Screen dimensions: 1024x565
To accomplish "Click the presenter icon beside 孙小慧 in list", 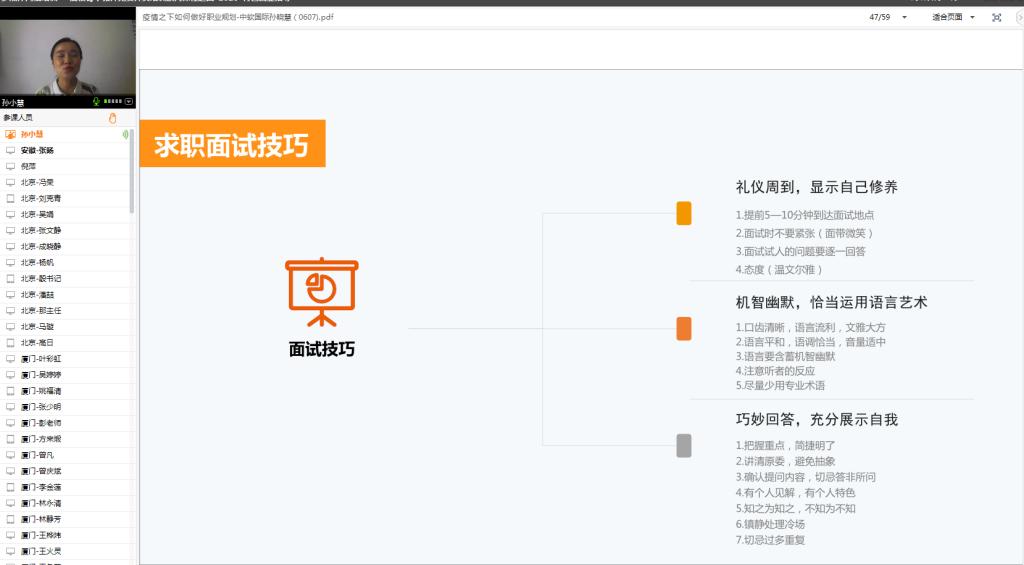I will pos(10,134).
